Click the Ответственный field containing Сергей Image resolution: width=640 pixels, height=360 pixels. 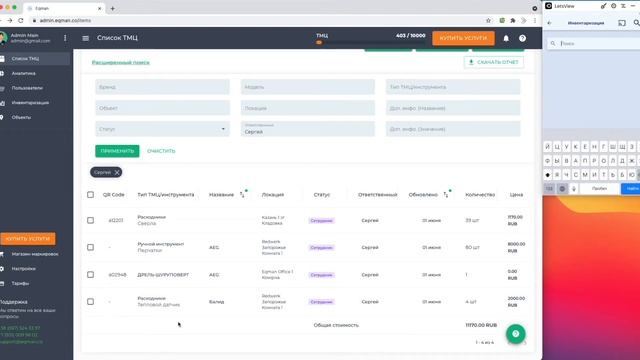(308, 129)
